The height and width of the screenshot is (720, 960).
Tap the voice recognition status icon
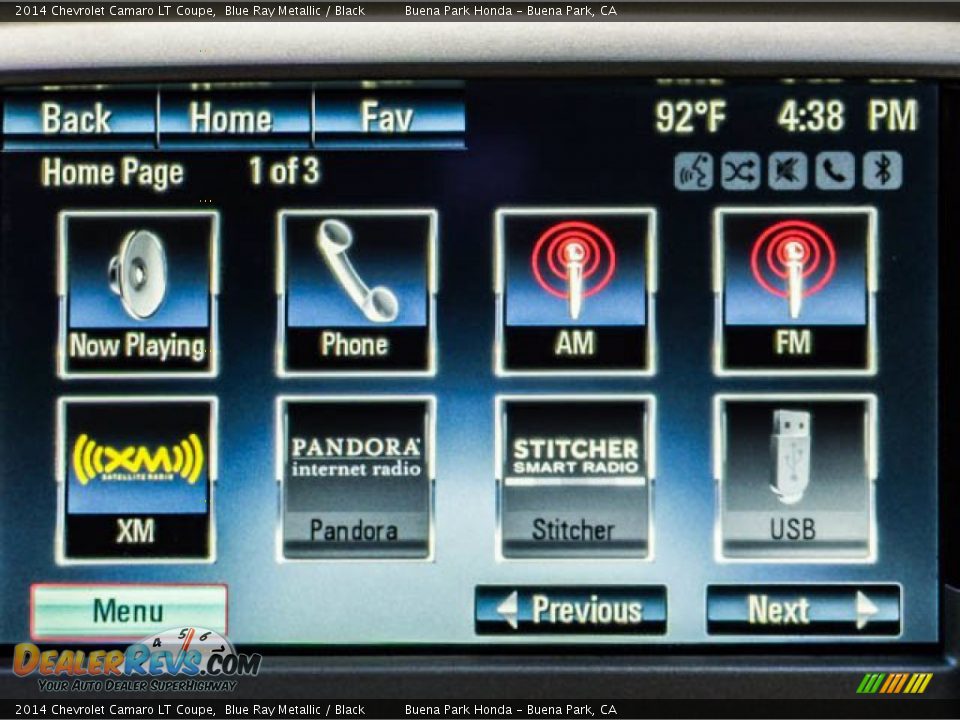click(x=693, y=171)
